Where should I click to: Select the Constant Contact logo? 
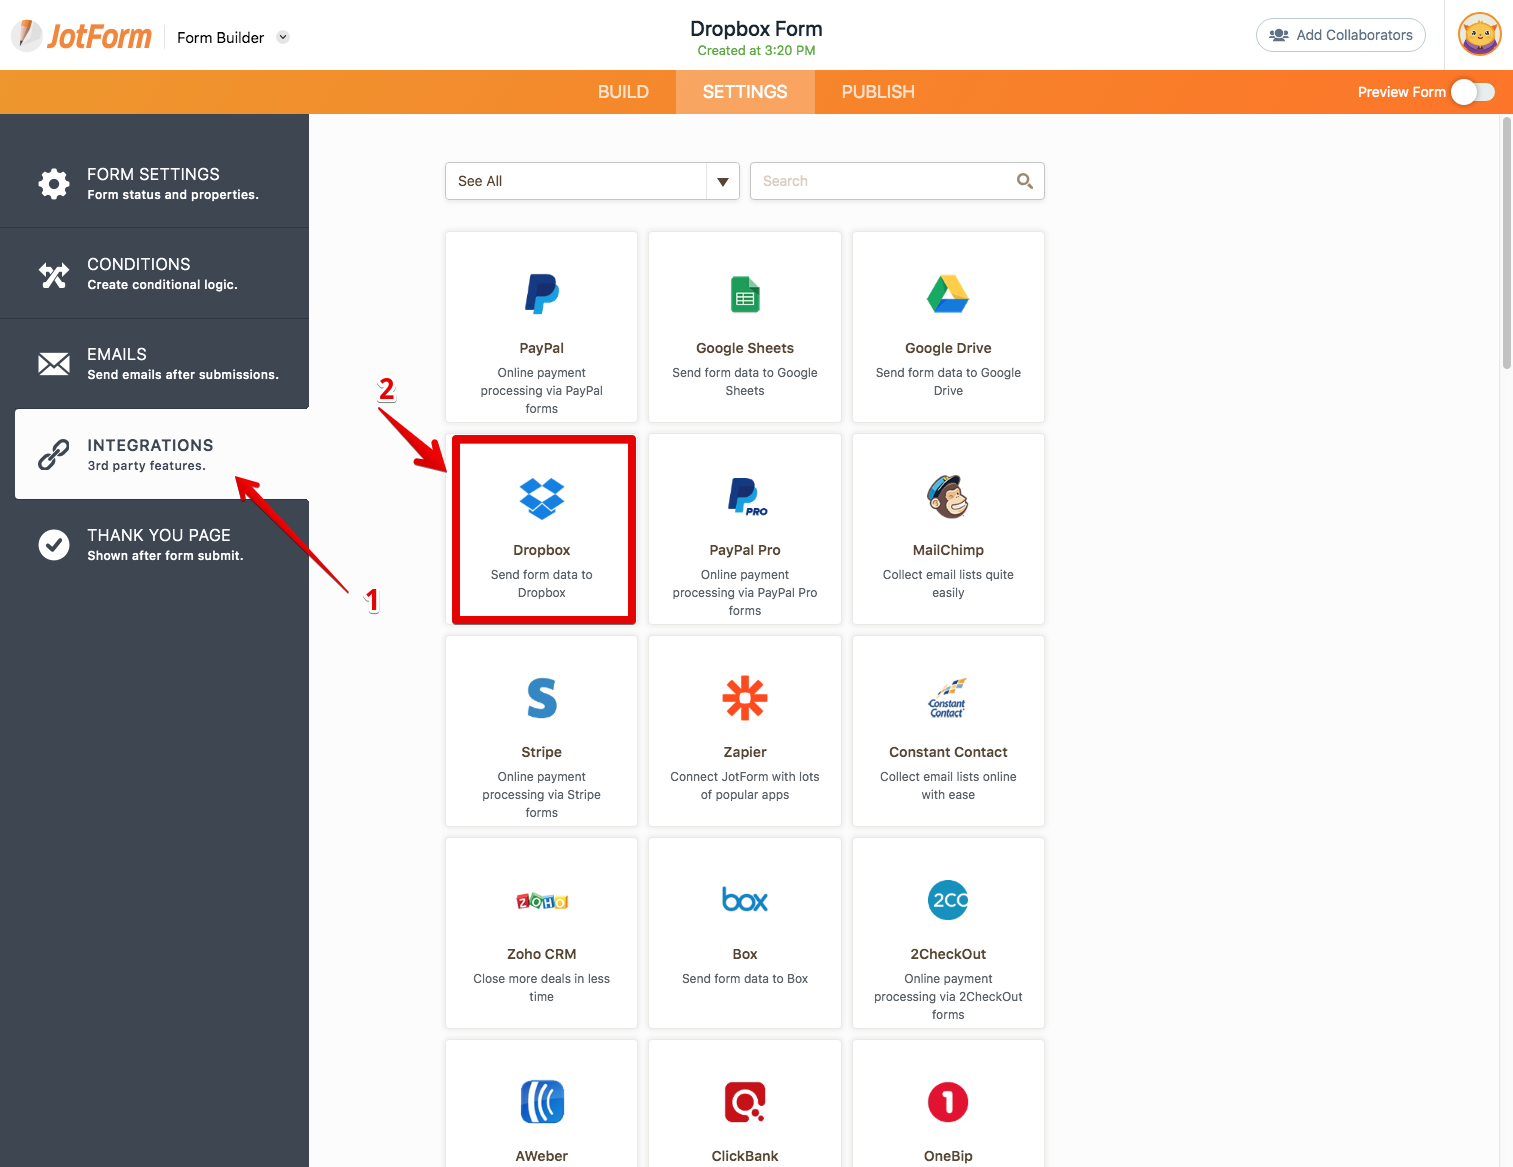pyautogui.click(x=948, y=699)
